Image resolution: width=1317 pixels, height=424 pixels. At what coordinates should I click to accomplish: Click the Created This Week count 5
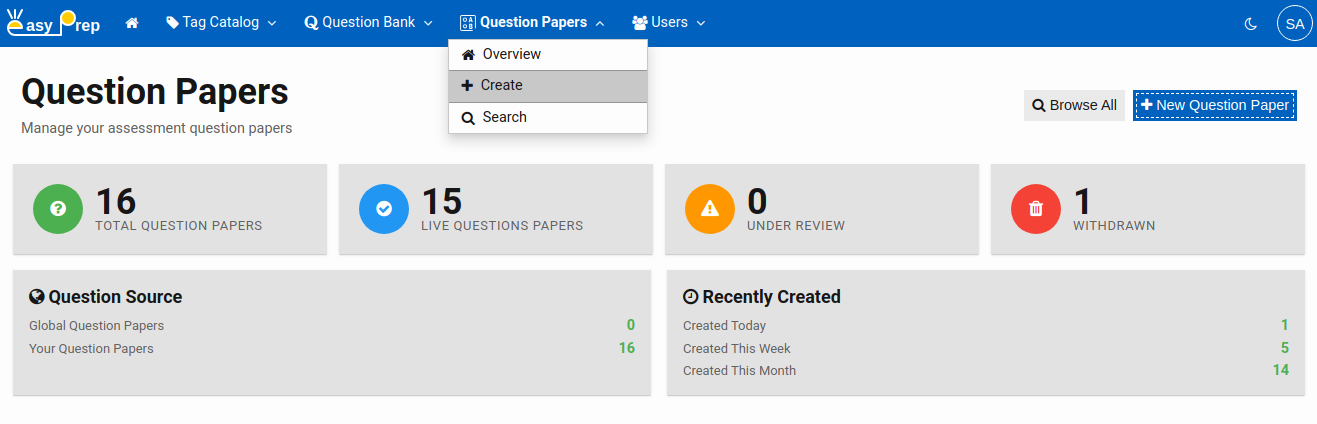[x=1284, y=348]
